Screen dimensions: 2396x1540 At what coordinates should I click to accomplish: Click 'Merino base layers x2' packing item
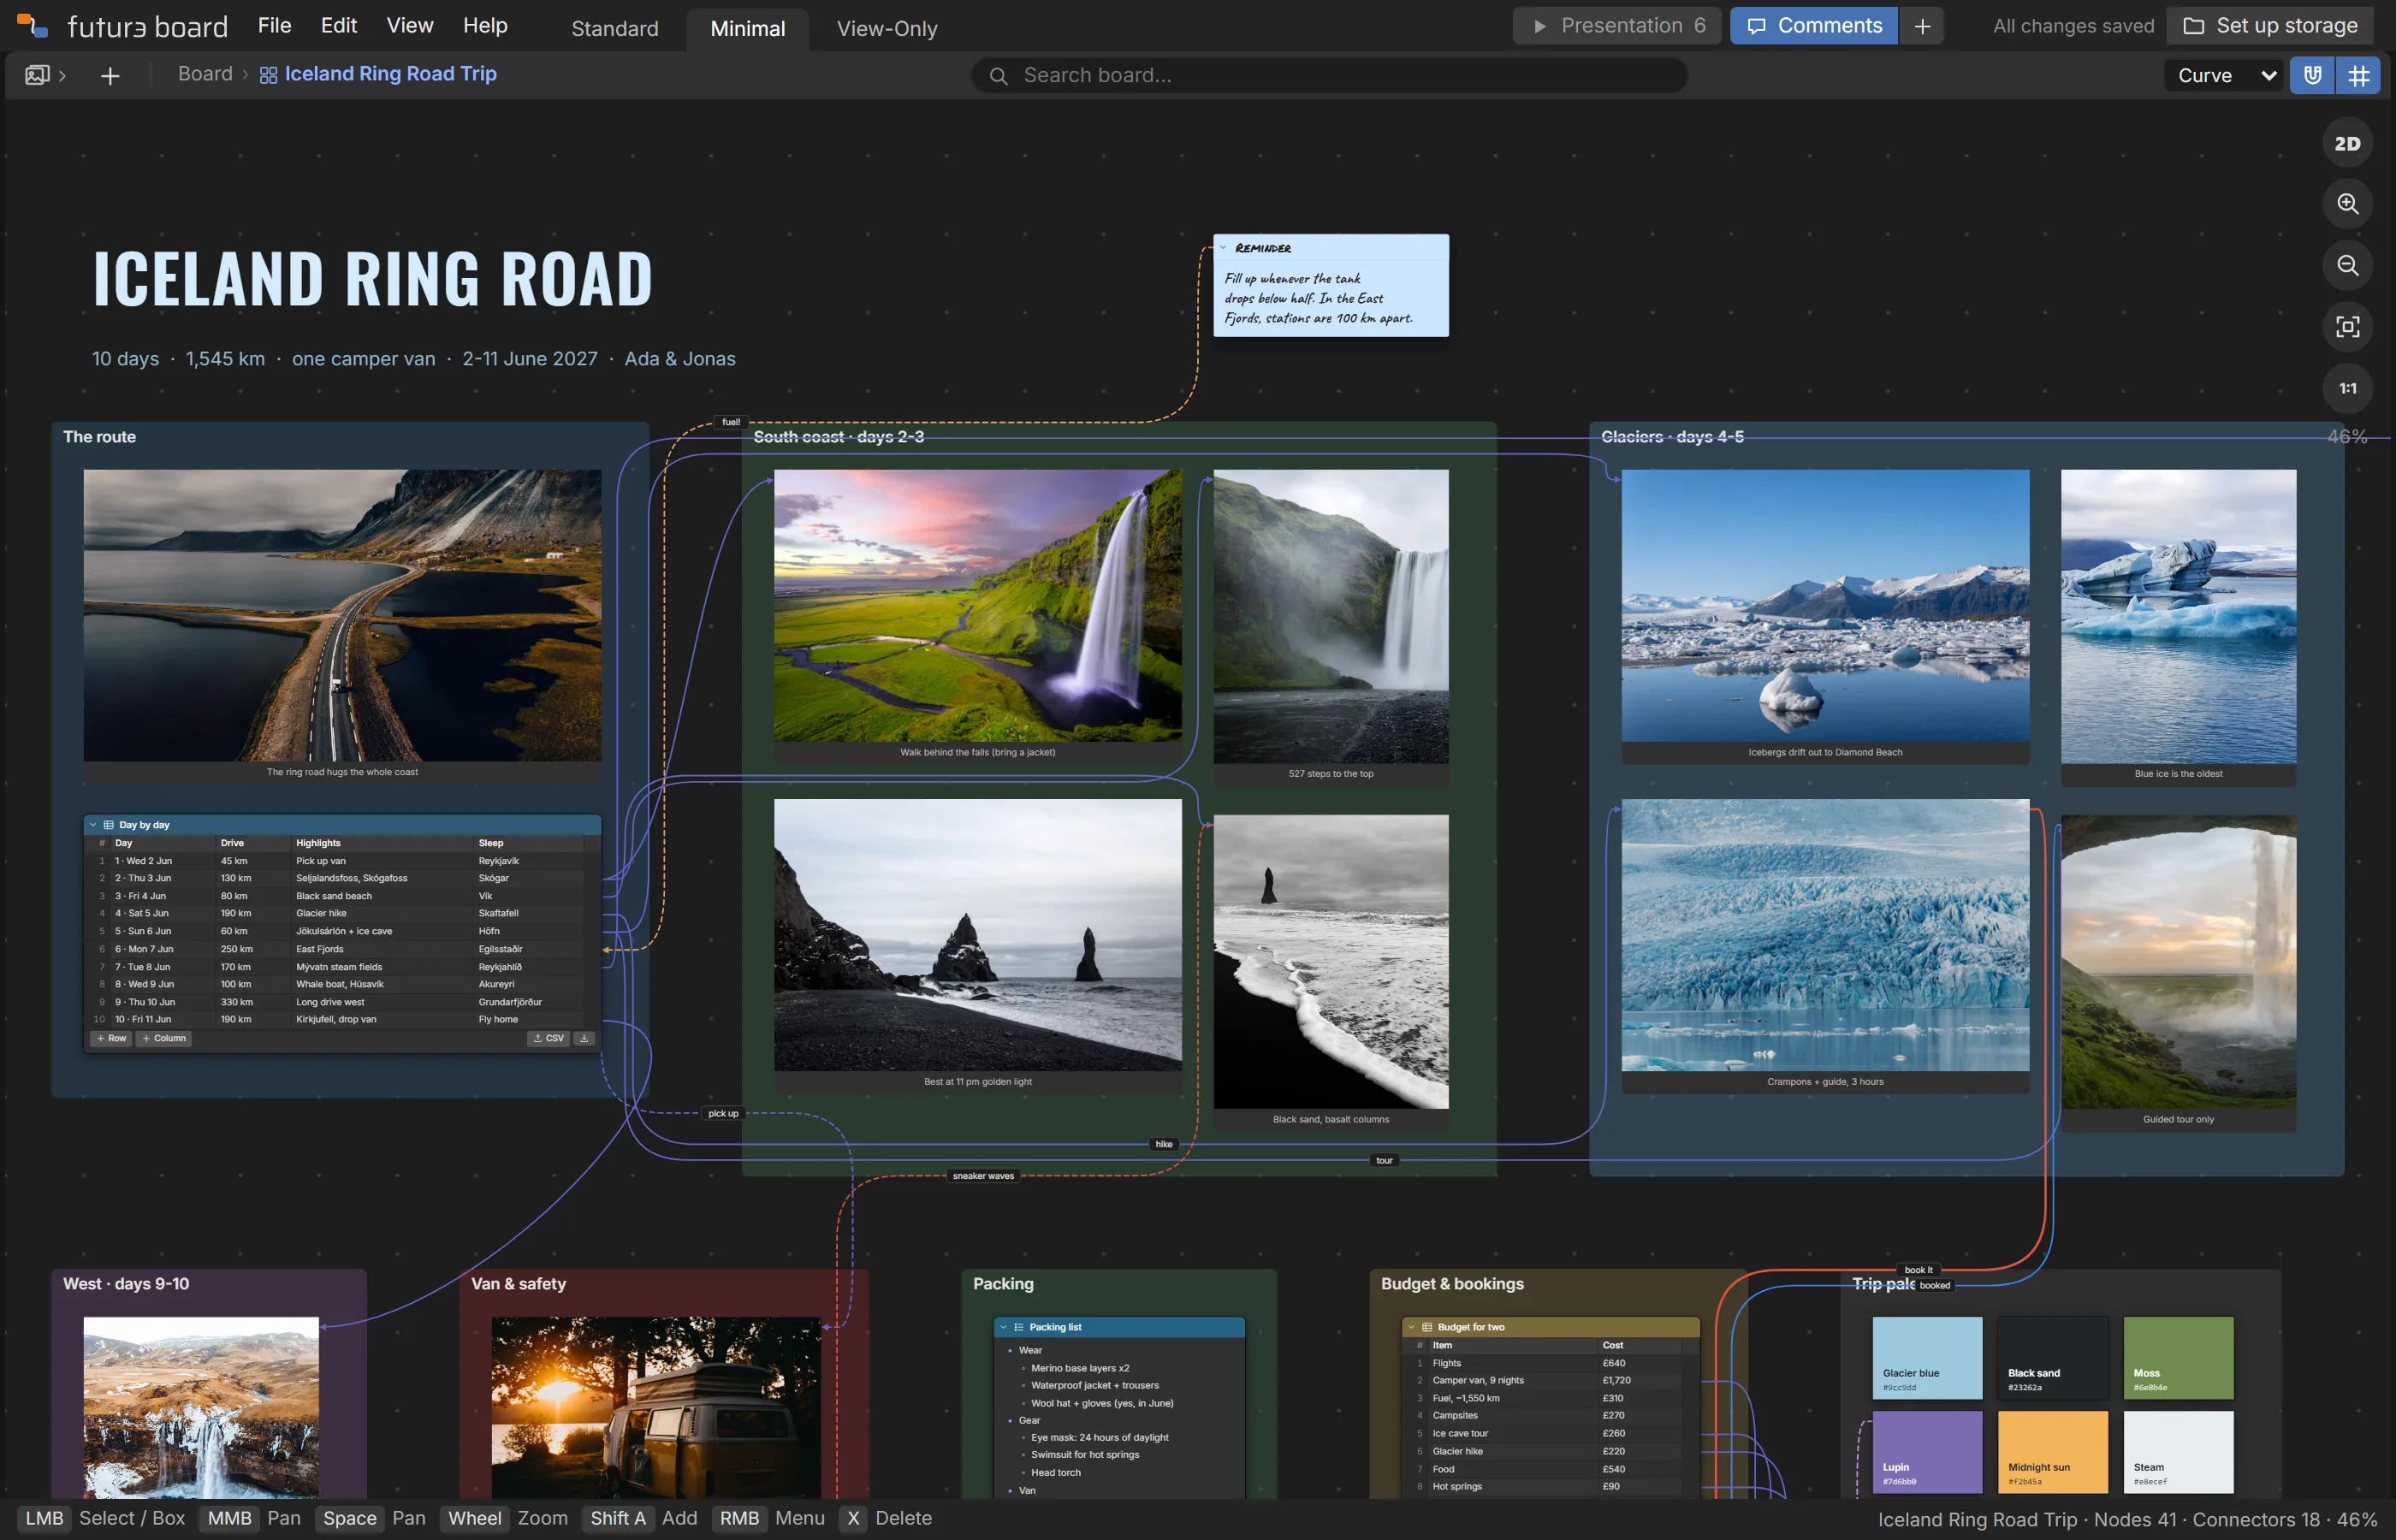[x=1080, y=1368]
